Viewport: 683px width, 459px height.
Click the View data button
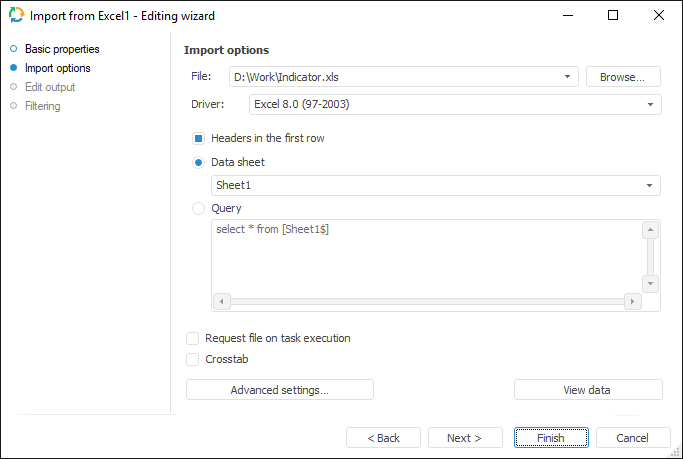point(587,390)
